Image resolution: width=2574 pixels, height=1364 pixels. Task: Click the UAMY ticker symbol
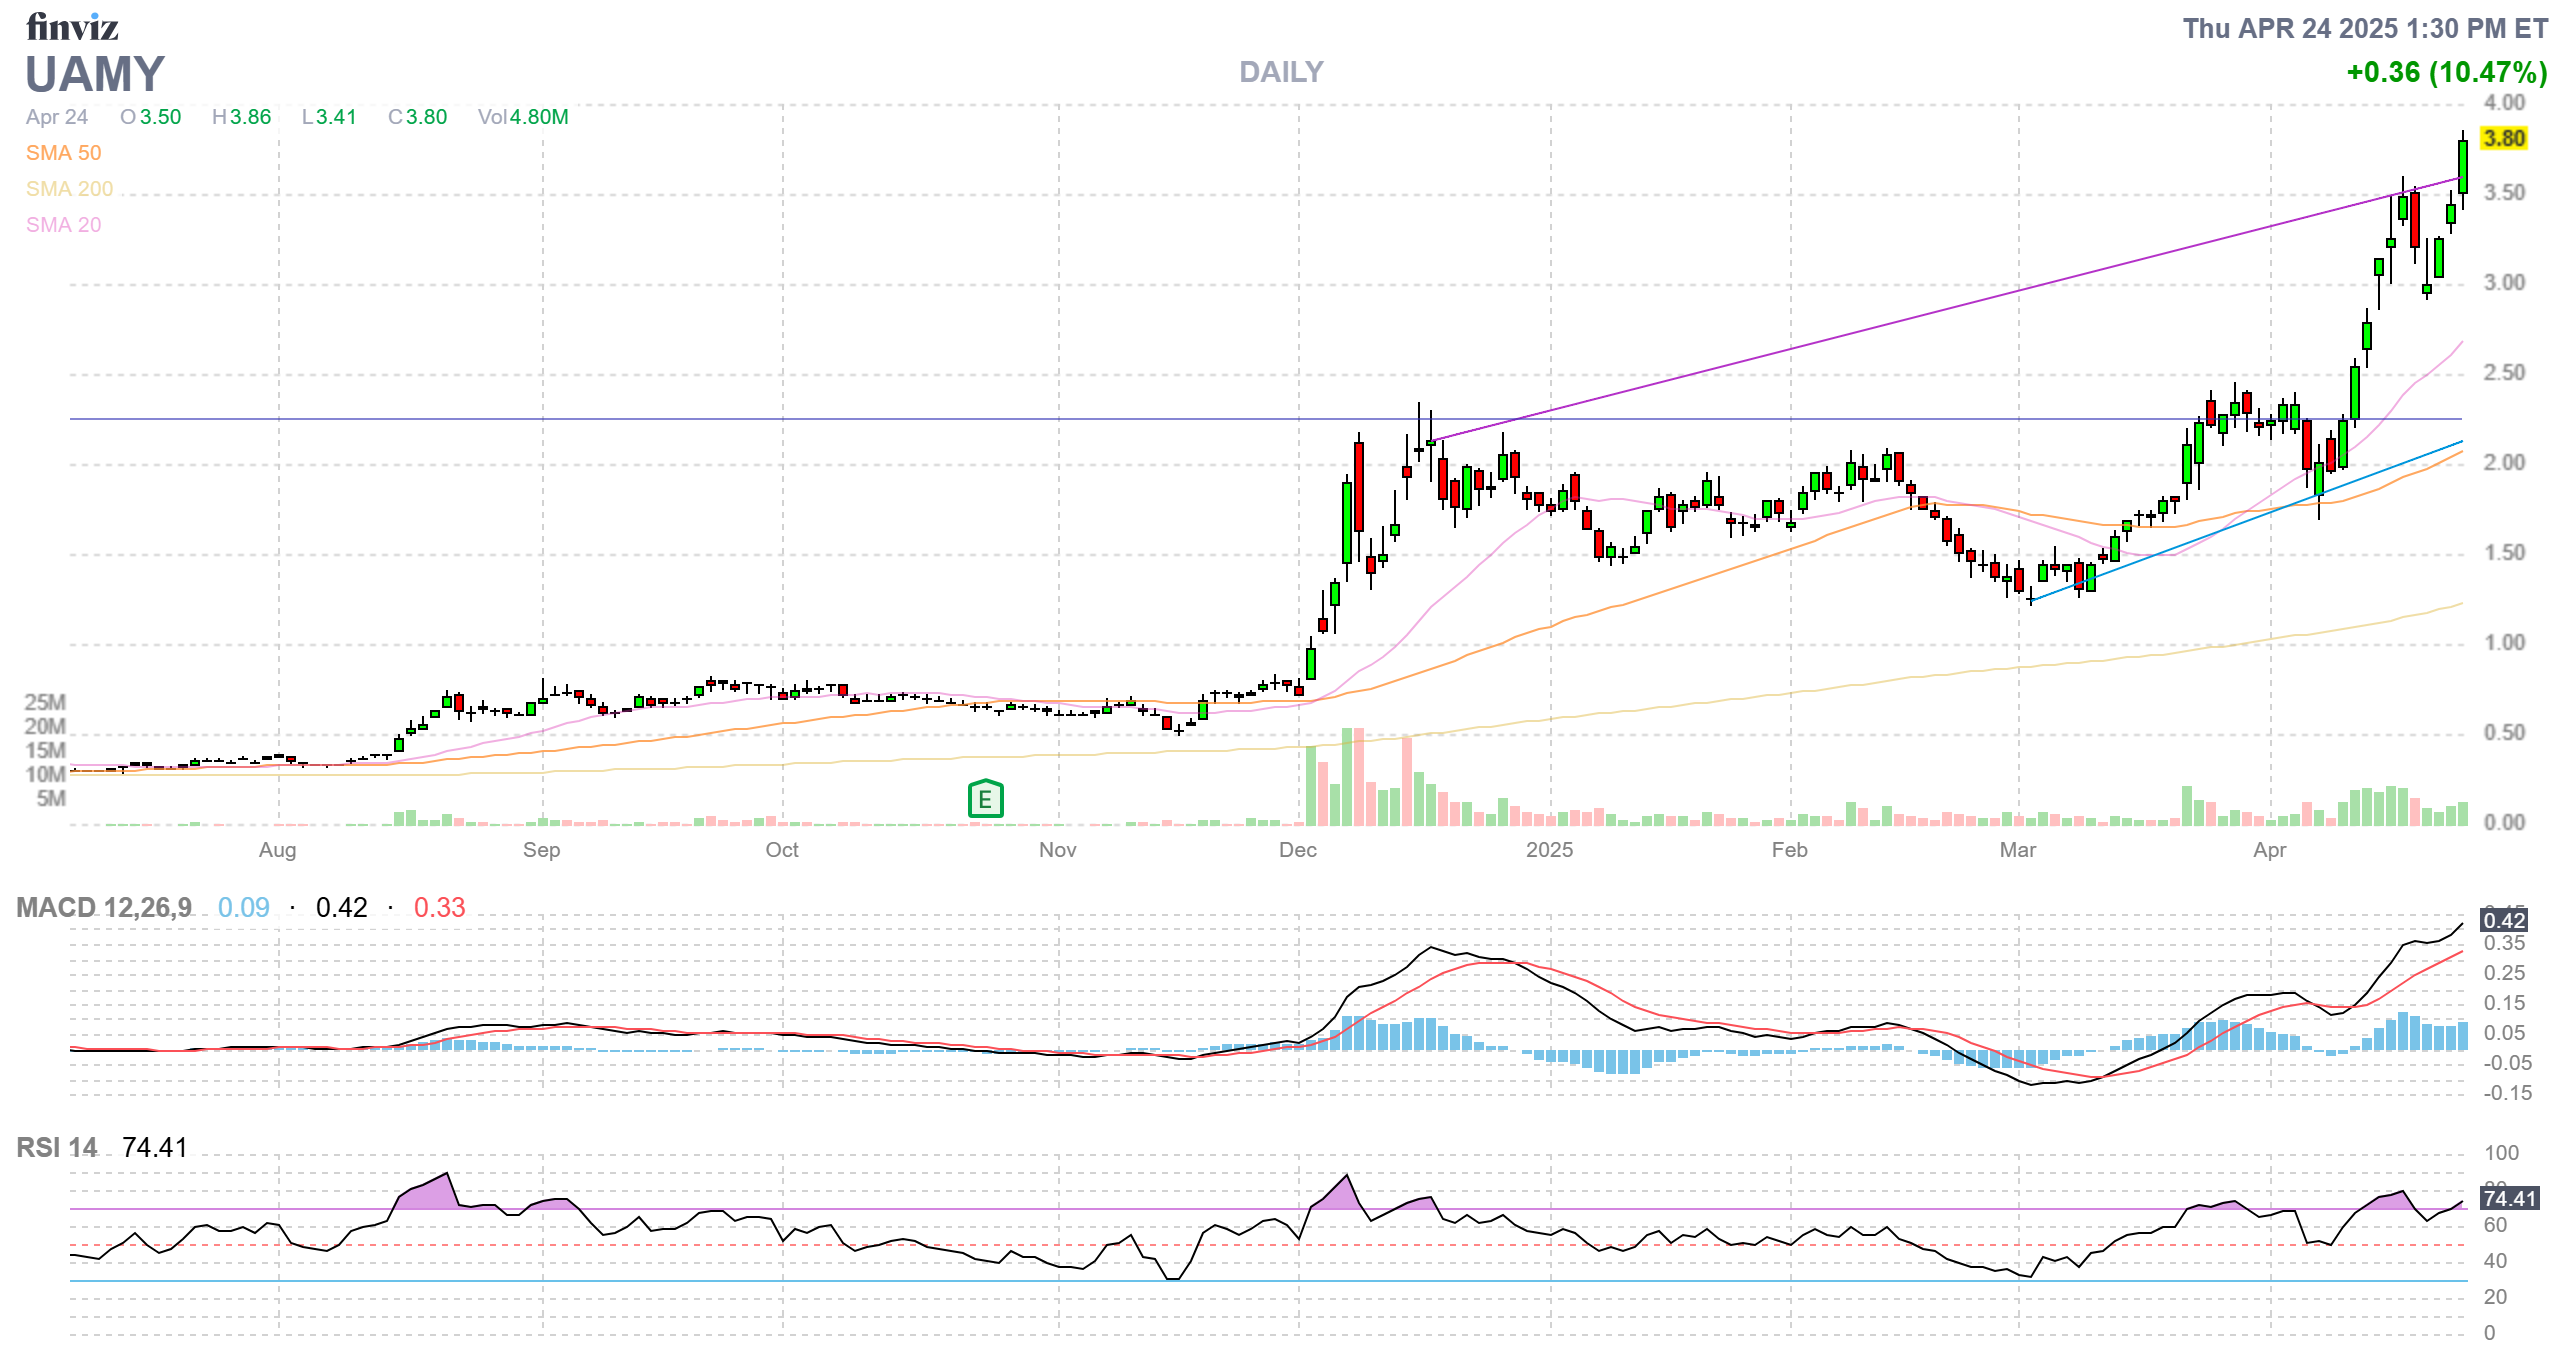(x=94, y=75)
